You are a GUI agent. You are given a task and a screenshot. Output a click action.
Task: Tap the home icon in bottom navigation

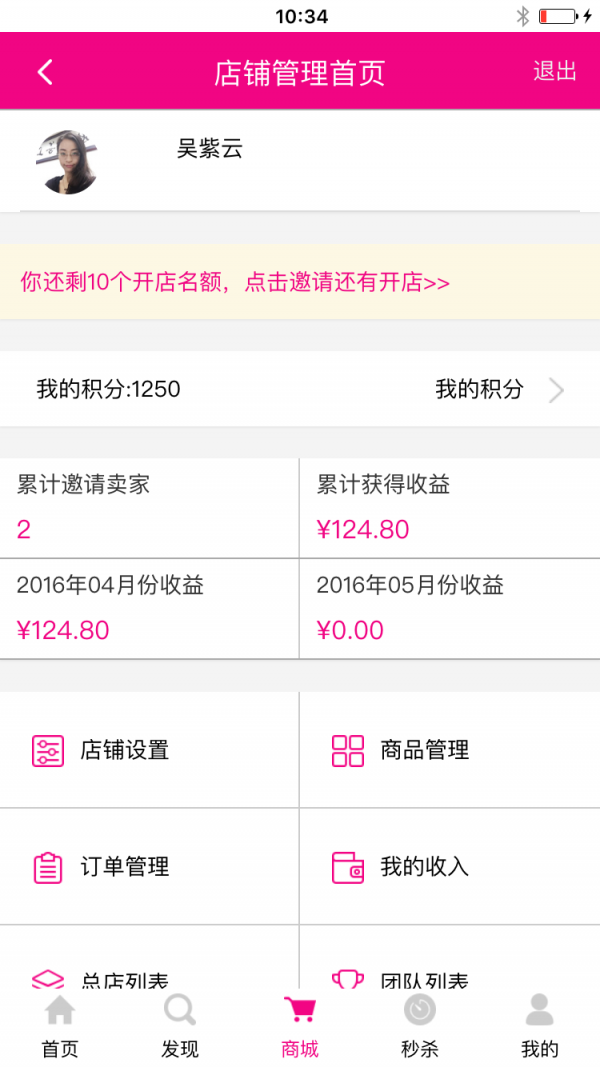coord(60,1011)
